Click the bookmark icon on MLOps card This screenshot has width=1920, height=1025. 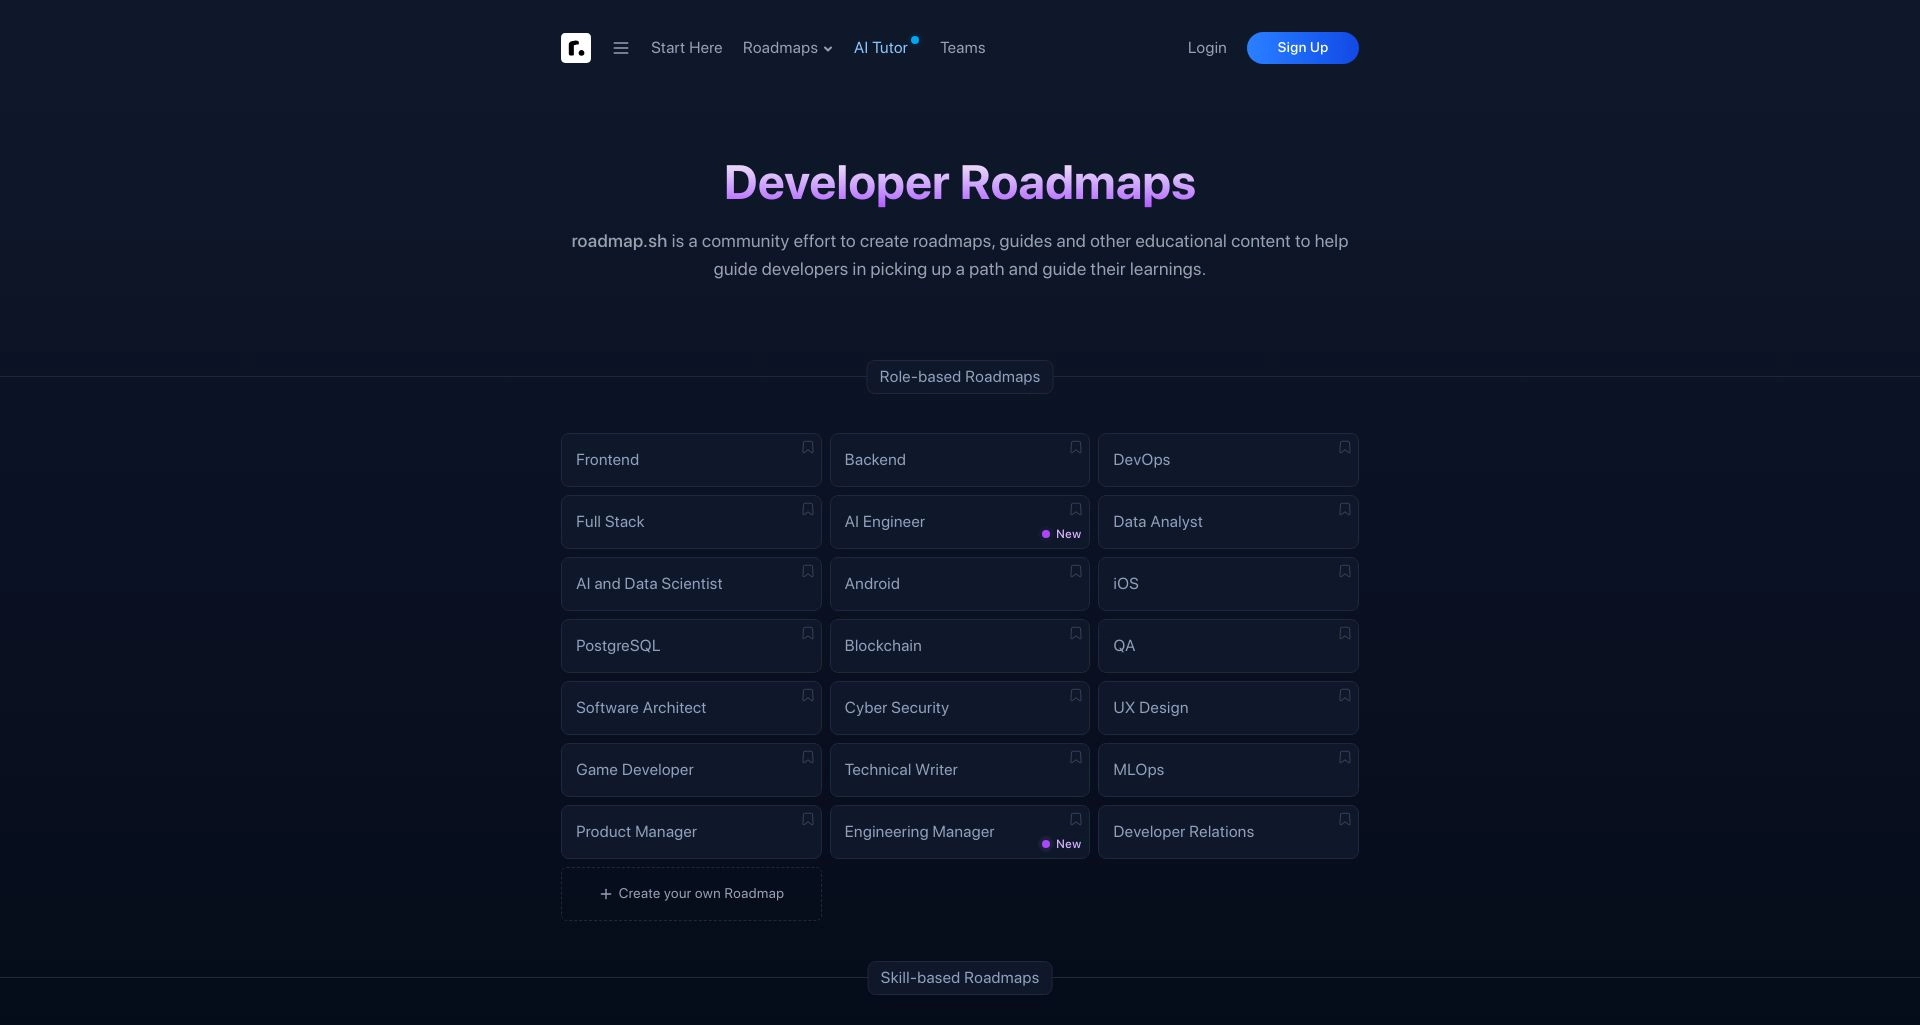tap(1344, 757)
